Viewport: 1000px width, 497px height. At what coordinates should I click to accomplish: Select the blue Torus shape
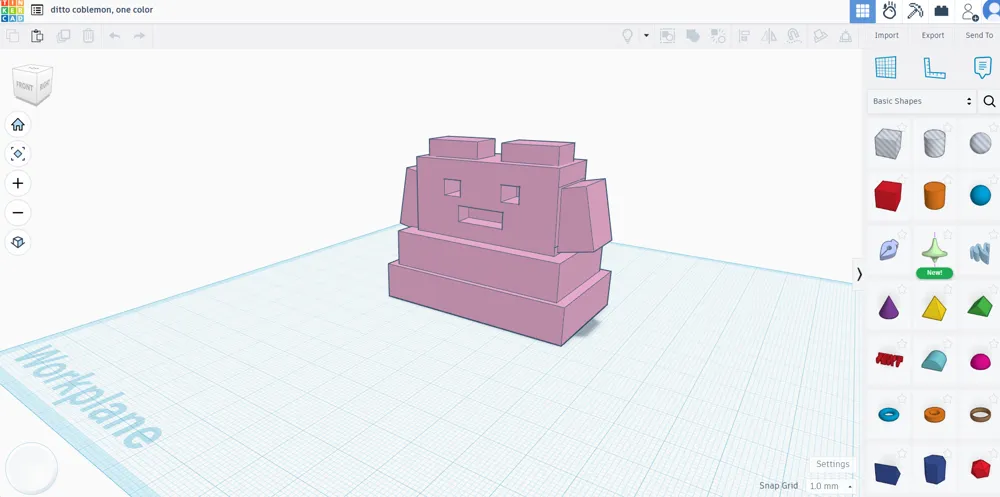888,415
